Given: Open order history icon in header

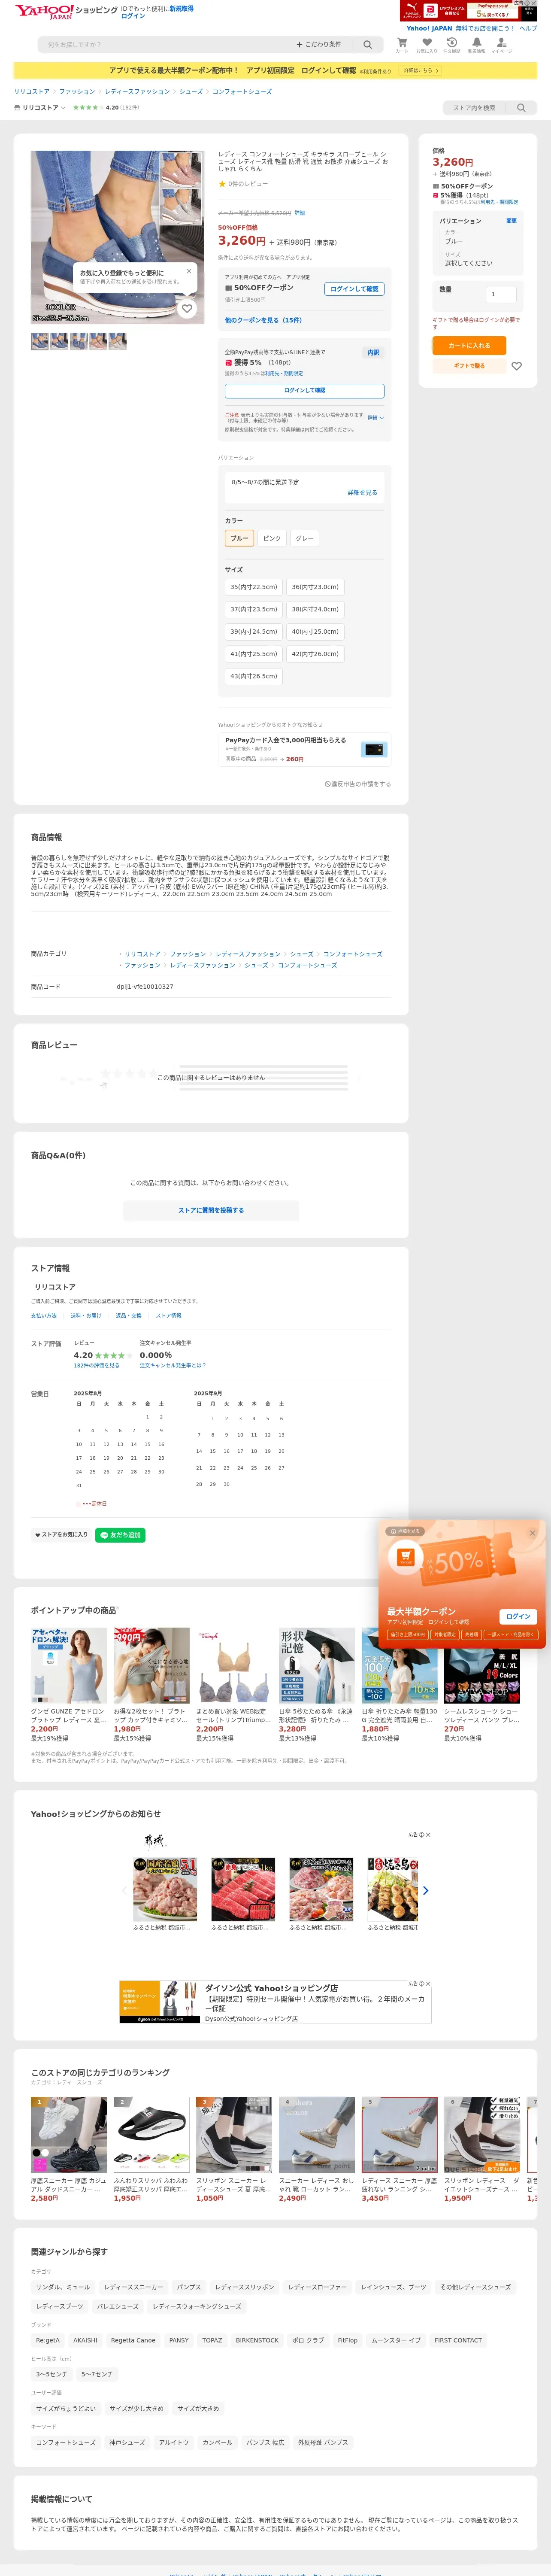Looking at the screenshot, I should [452, 43].
